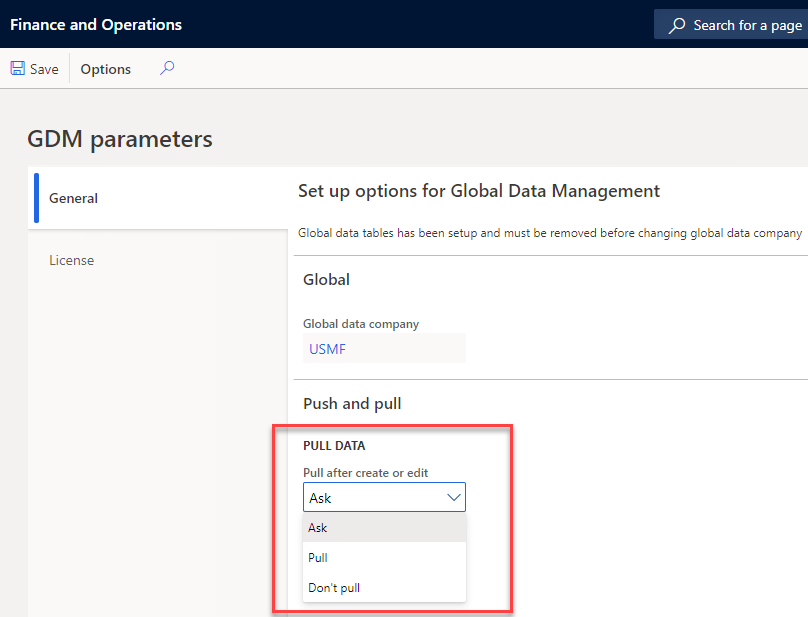
Task: Switch to the License tab
Action: pos(71,260)
